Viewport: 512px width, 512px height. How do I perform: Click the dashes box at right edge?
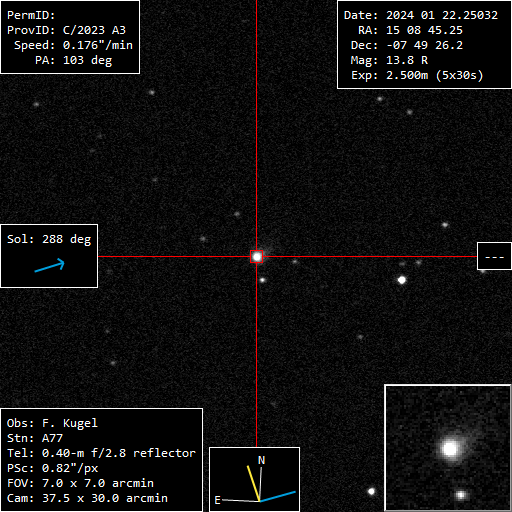pos(494,256)
